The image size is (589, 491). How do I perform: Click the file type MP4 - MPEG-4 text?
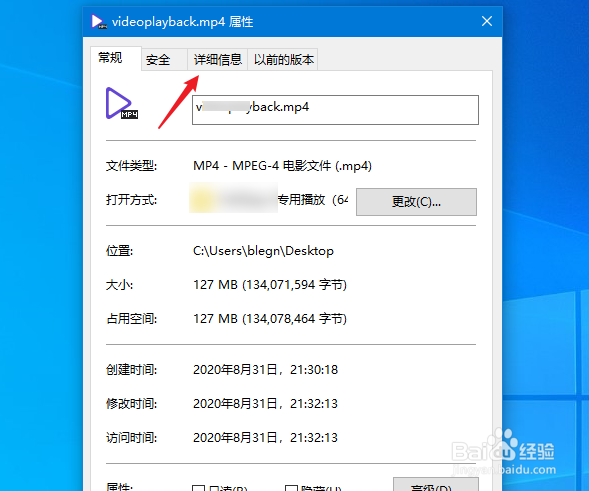[x=282, y=166]
